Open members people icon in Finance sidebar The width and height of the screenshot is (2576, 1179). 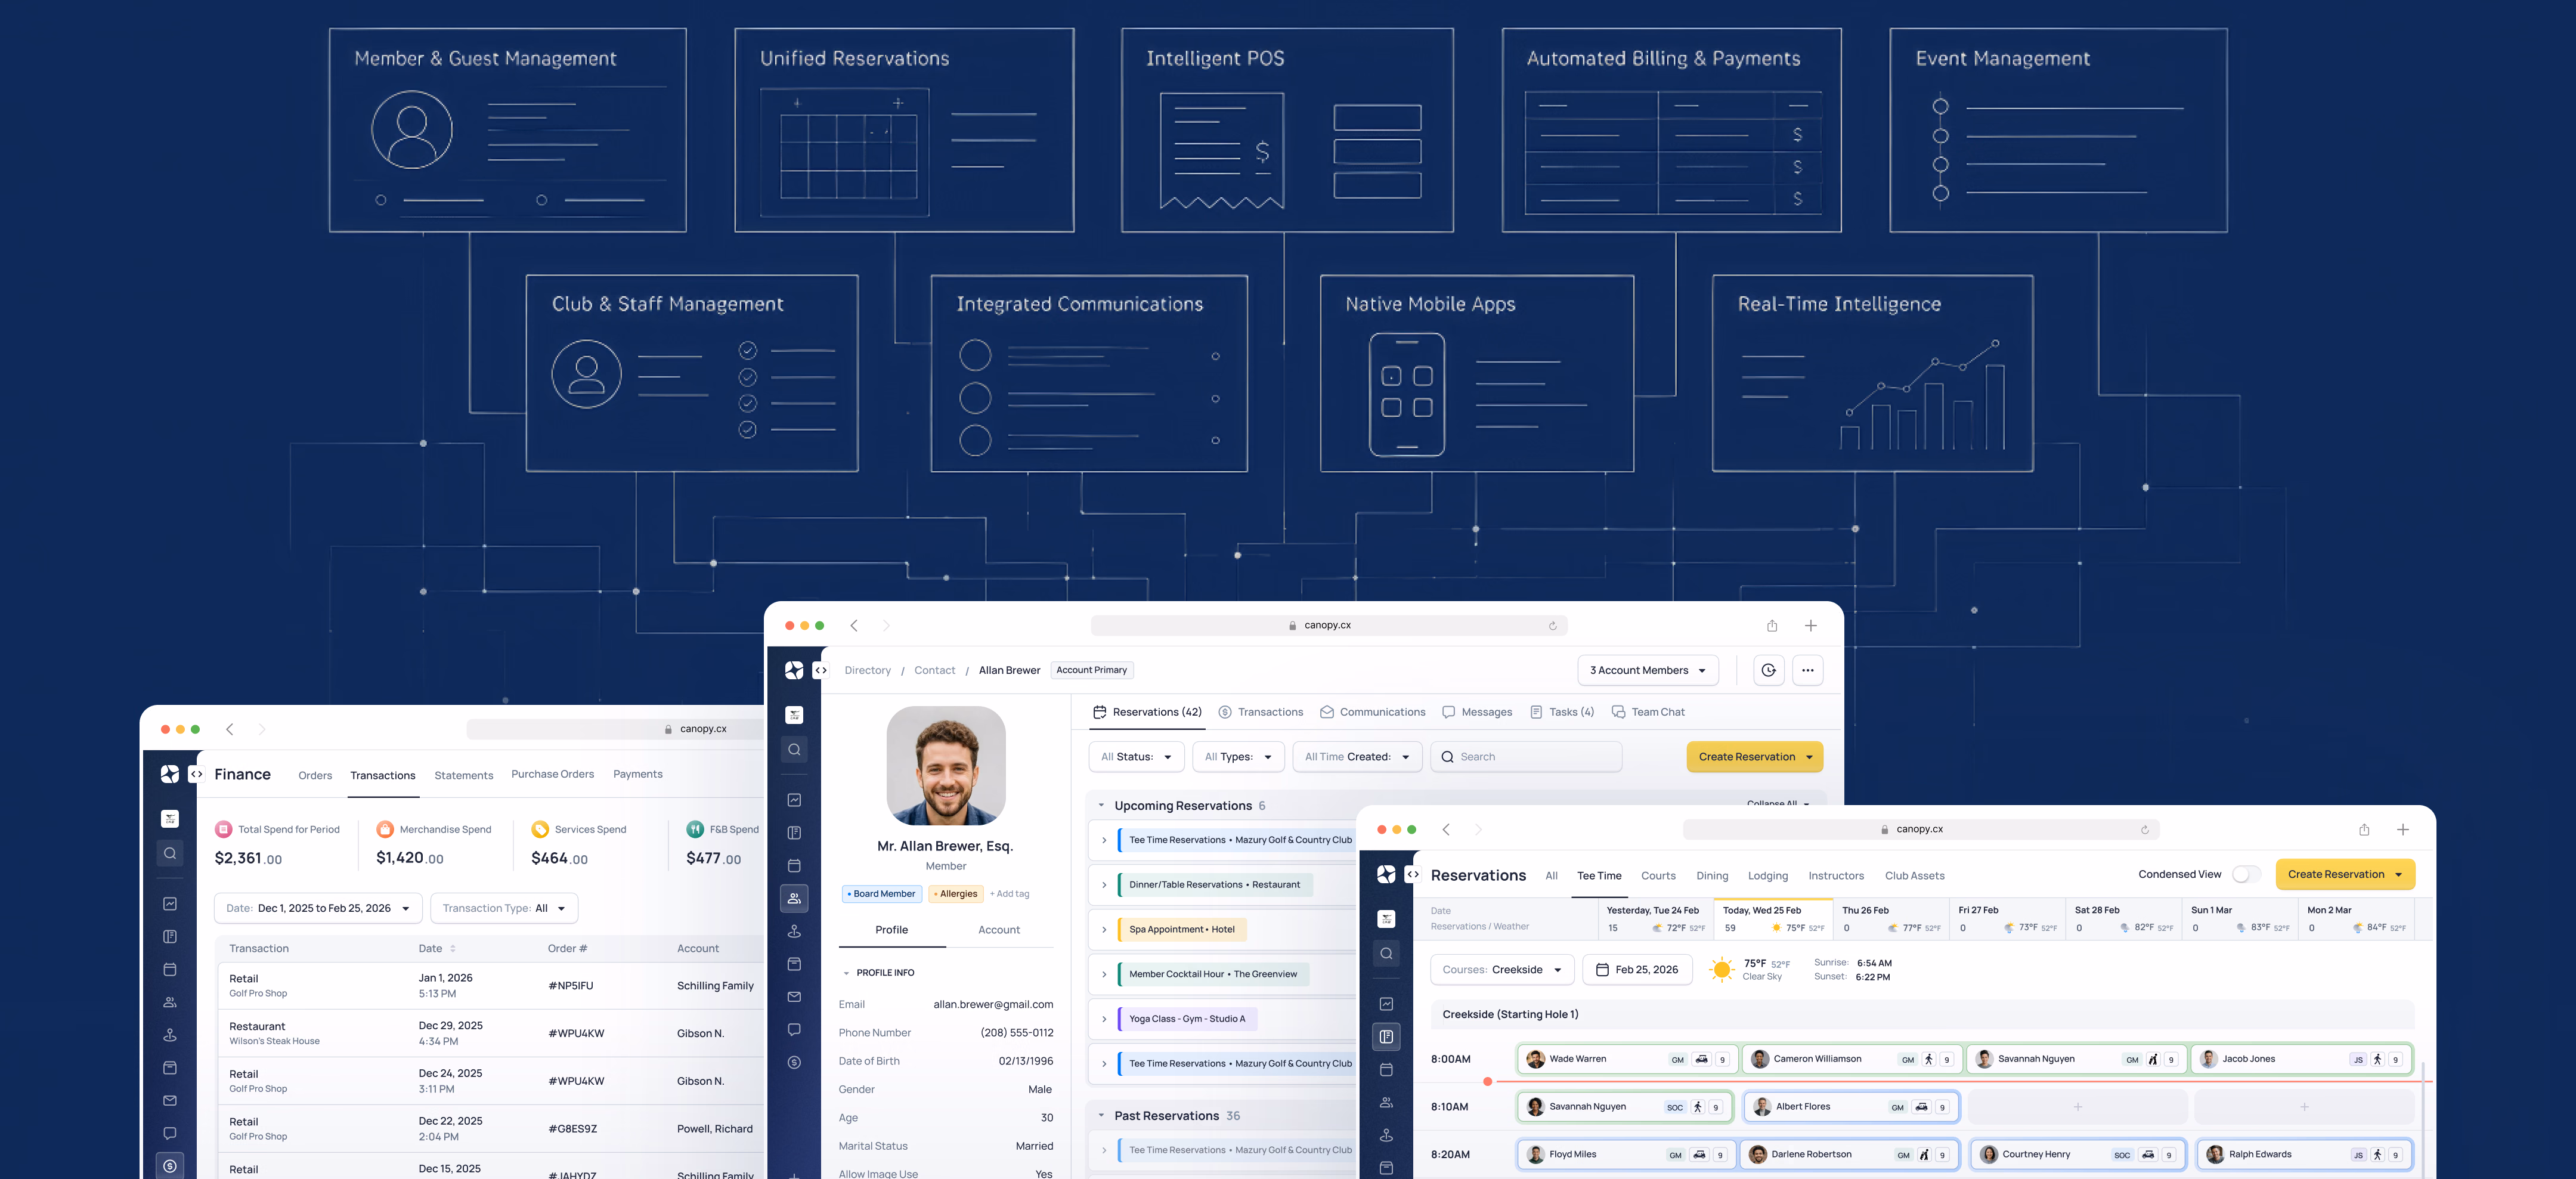tap(170, 1002)
